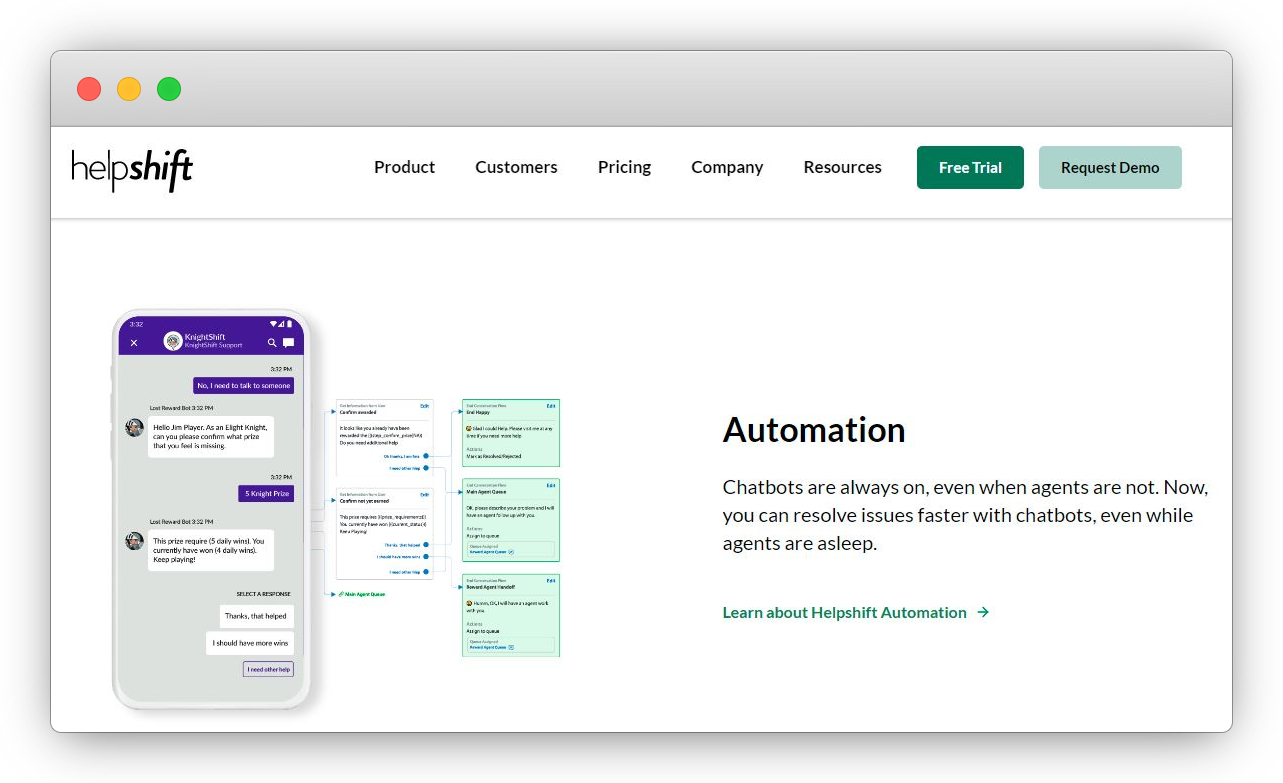This screenshot has width=1283, height=783.
Task: Click the Reward Agent Handoff card title
Action: (x=491, y=587)
